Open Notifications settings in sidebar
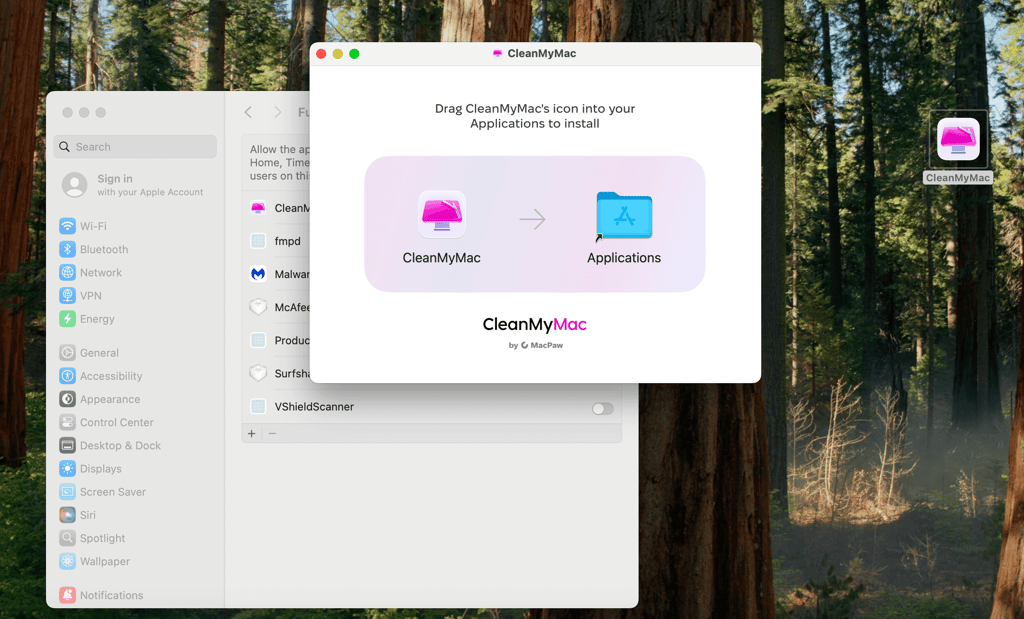The height and width of the screenshot is (619, 1024). [x=101, y=595]
